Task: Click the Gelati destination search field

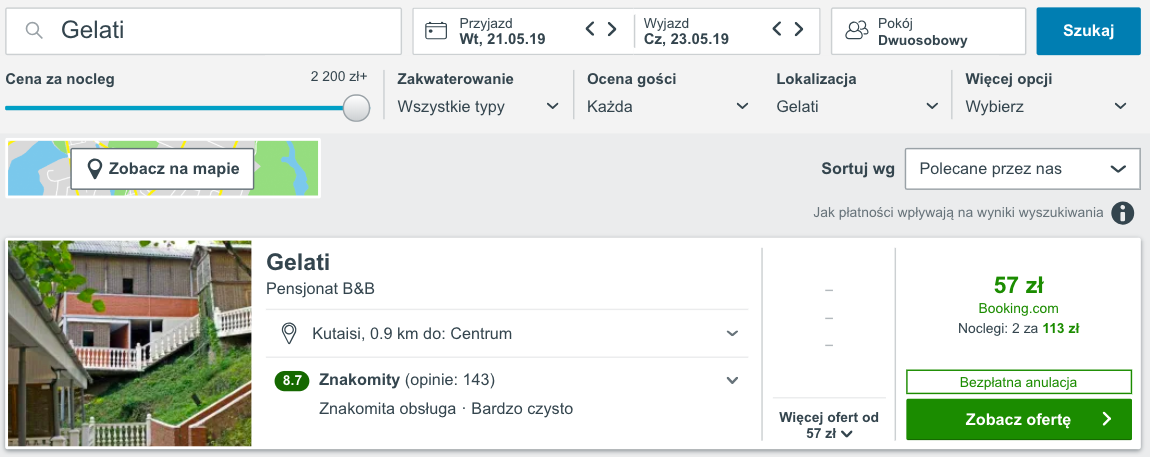Action: click(x=204, y=31)
